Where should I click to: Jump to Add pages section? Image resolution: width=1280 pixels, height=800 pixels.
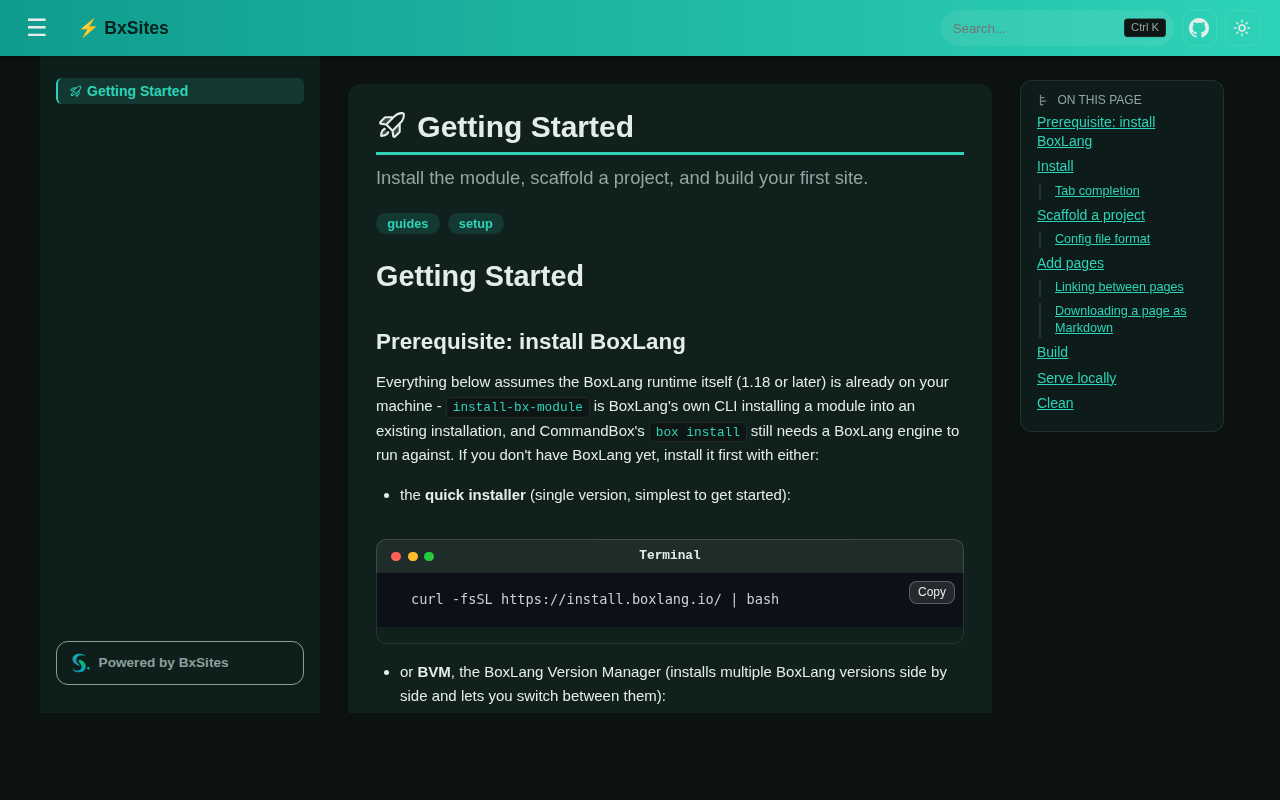pos(1070,263)
